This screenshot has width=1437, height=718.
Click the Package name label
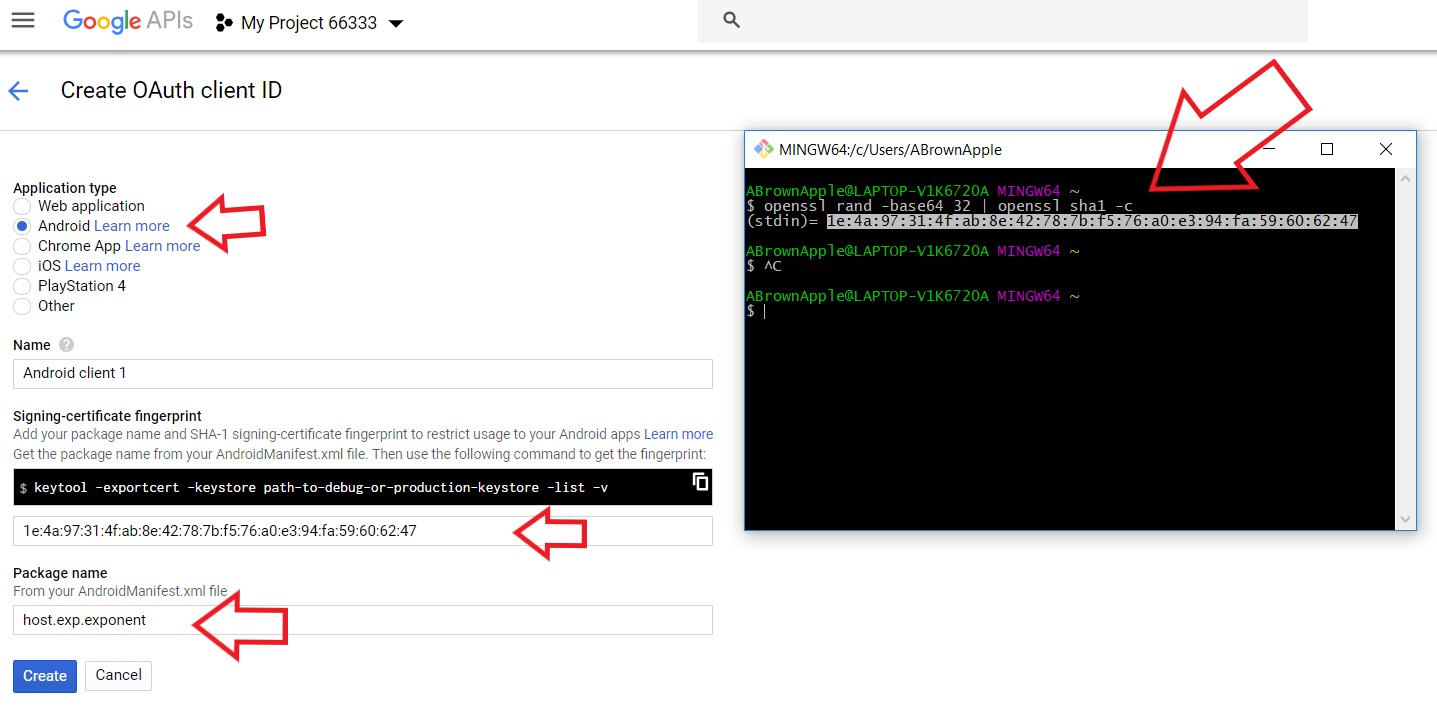pyautogui.click(x=60, y=573)
